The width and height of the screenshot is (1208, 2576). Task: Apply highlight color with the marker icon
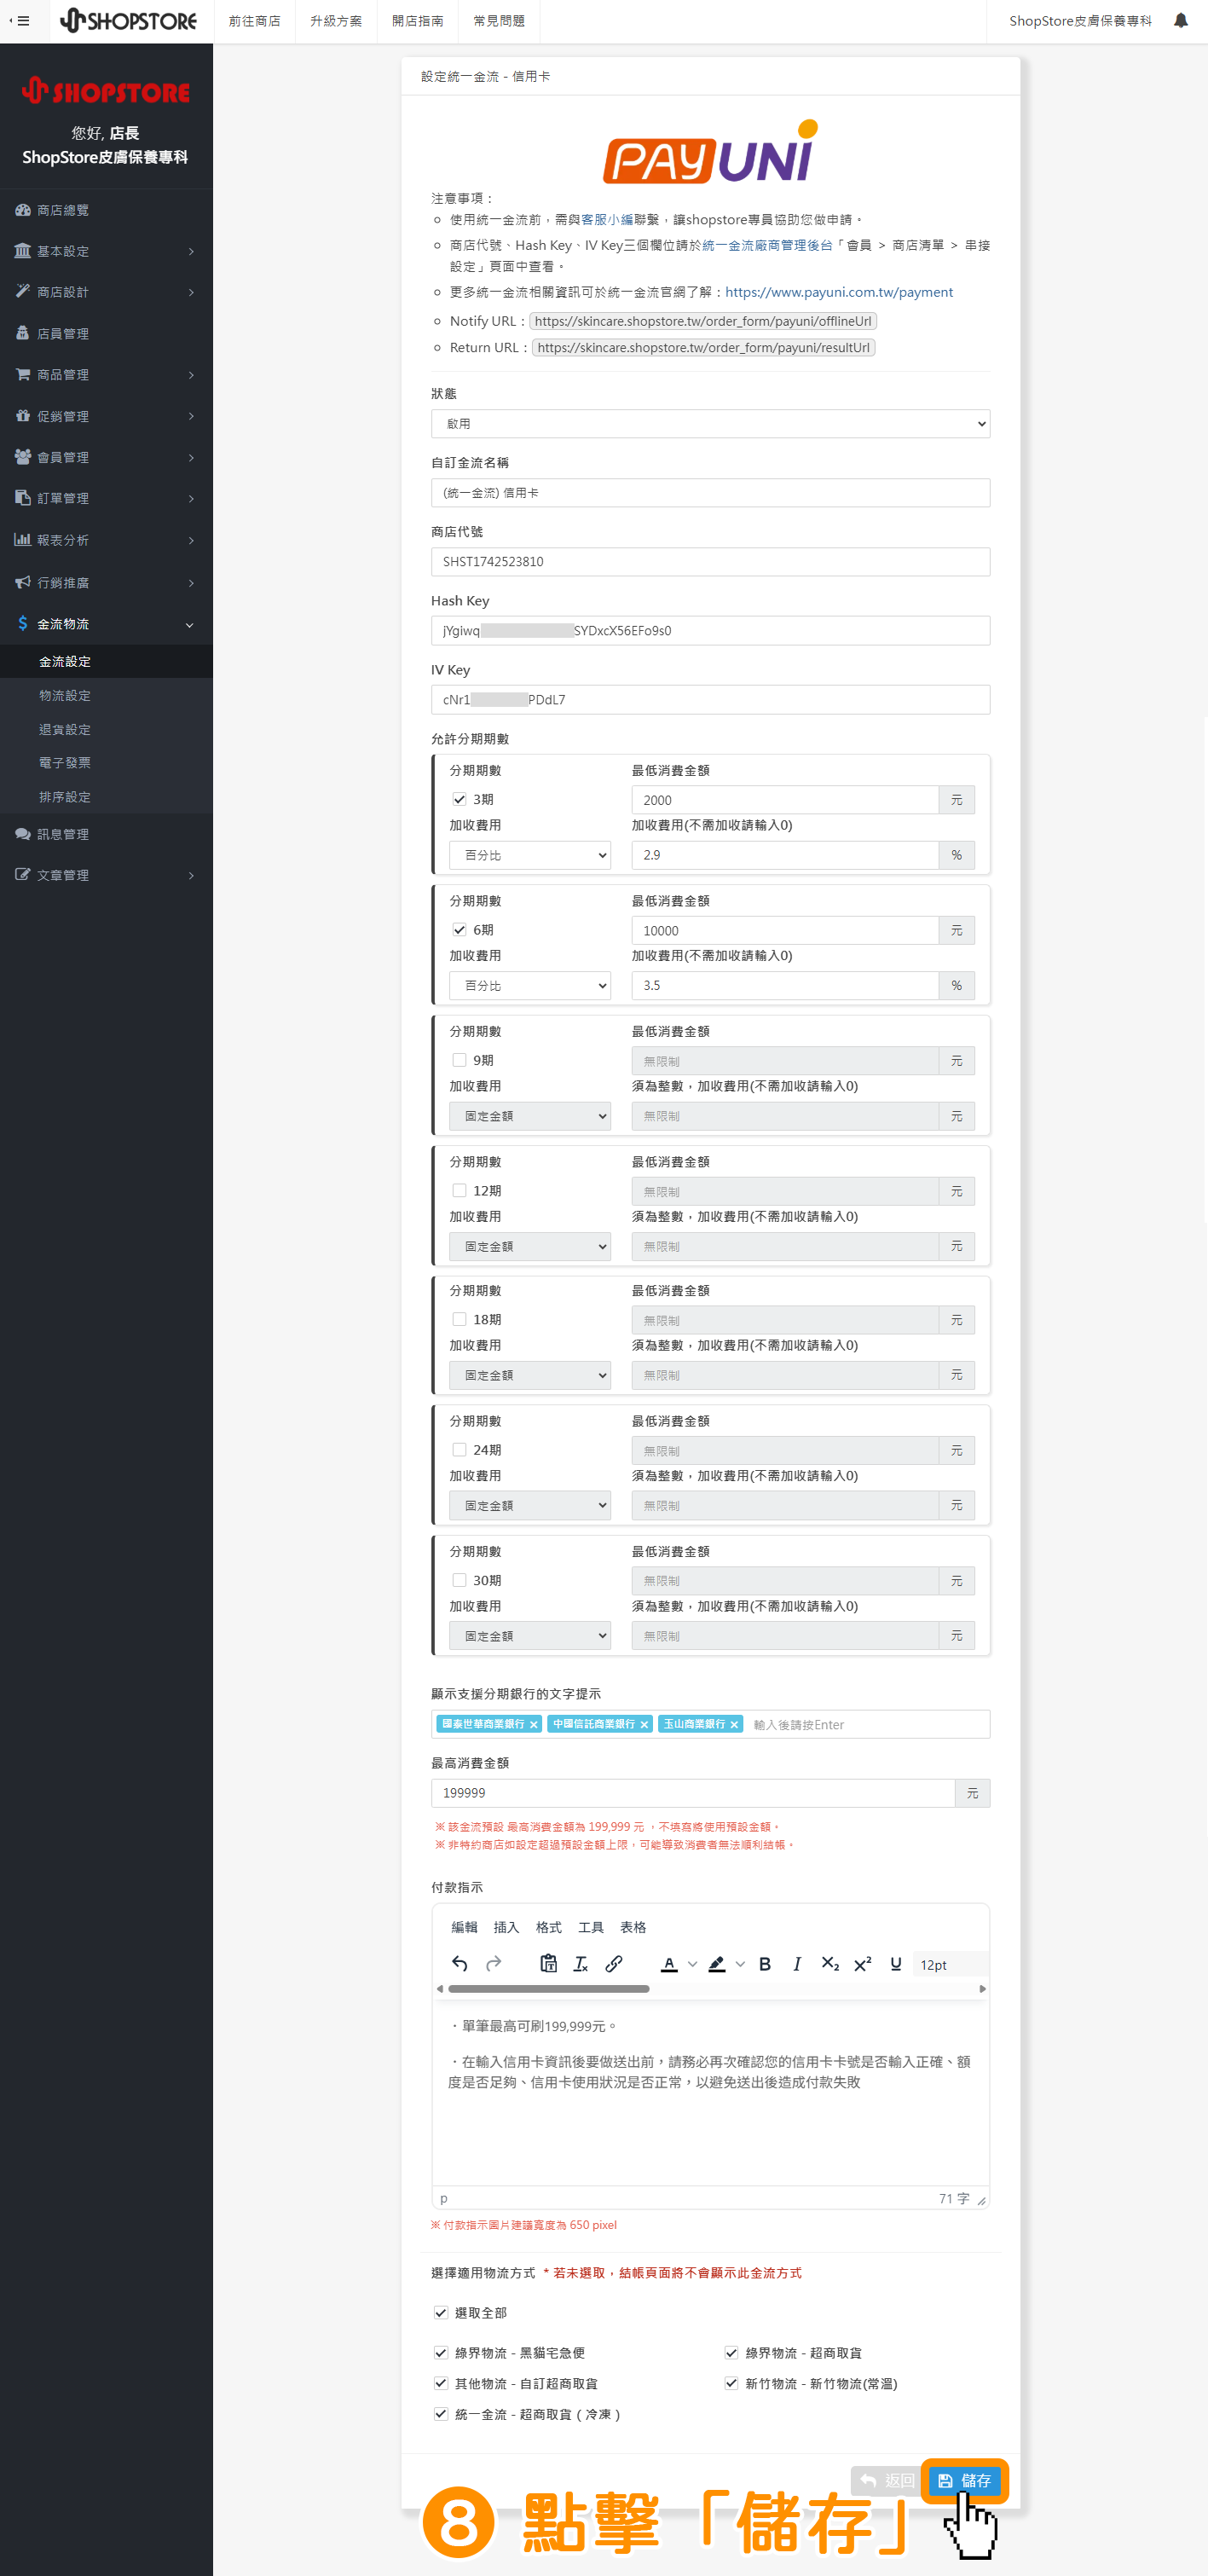tap(717, 1964)
